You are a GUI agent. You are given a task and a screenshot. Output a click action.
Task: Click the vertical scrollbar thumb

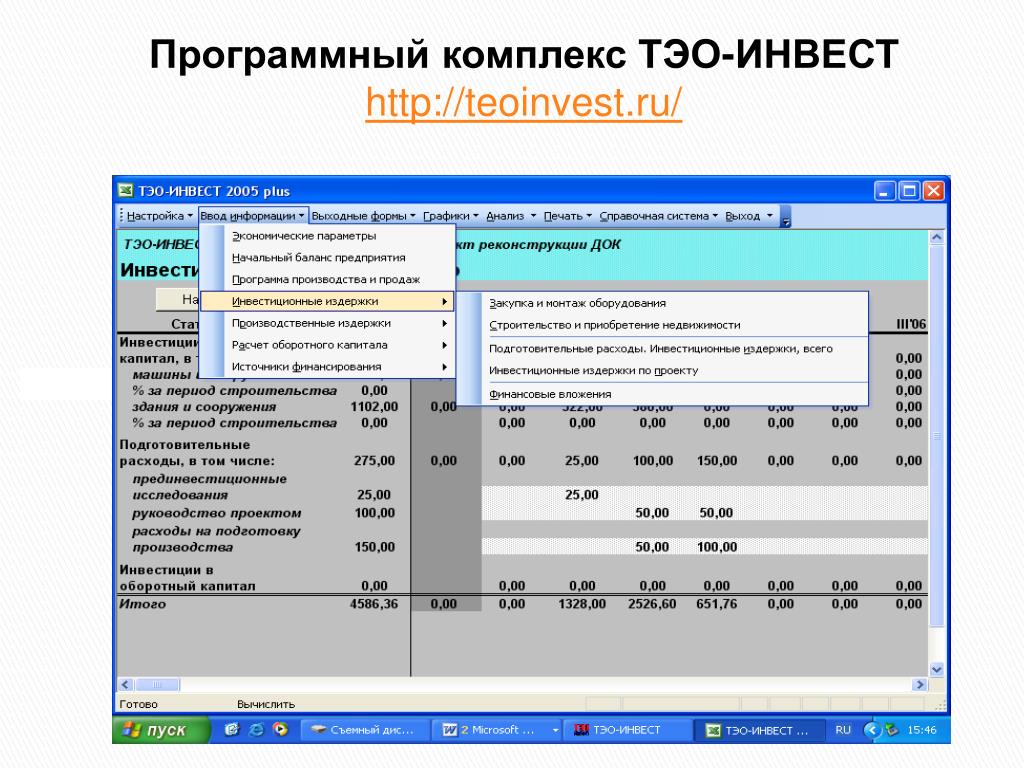[936, 436]
